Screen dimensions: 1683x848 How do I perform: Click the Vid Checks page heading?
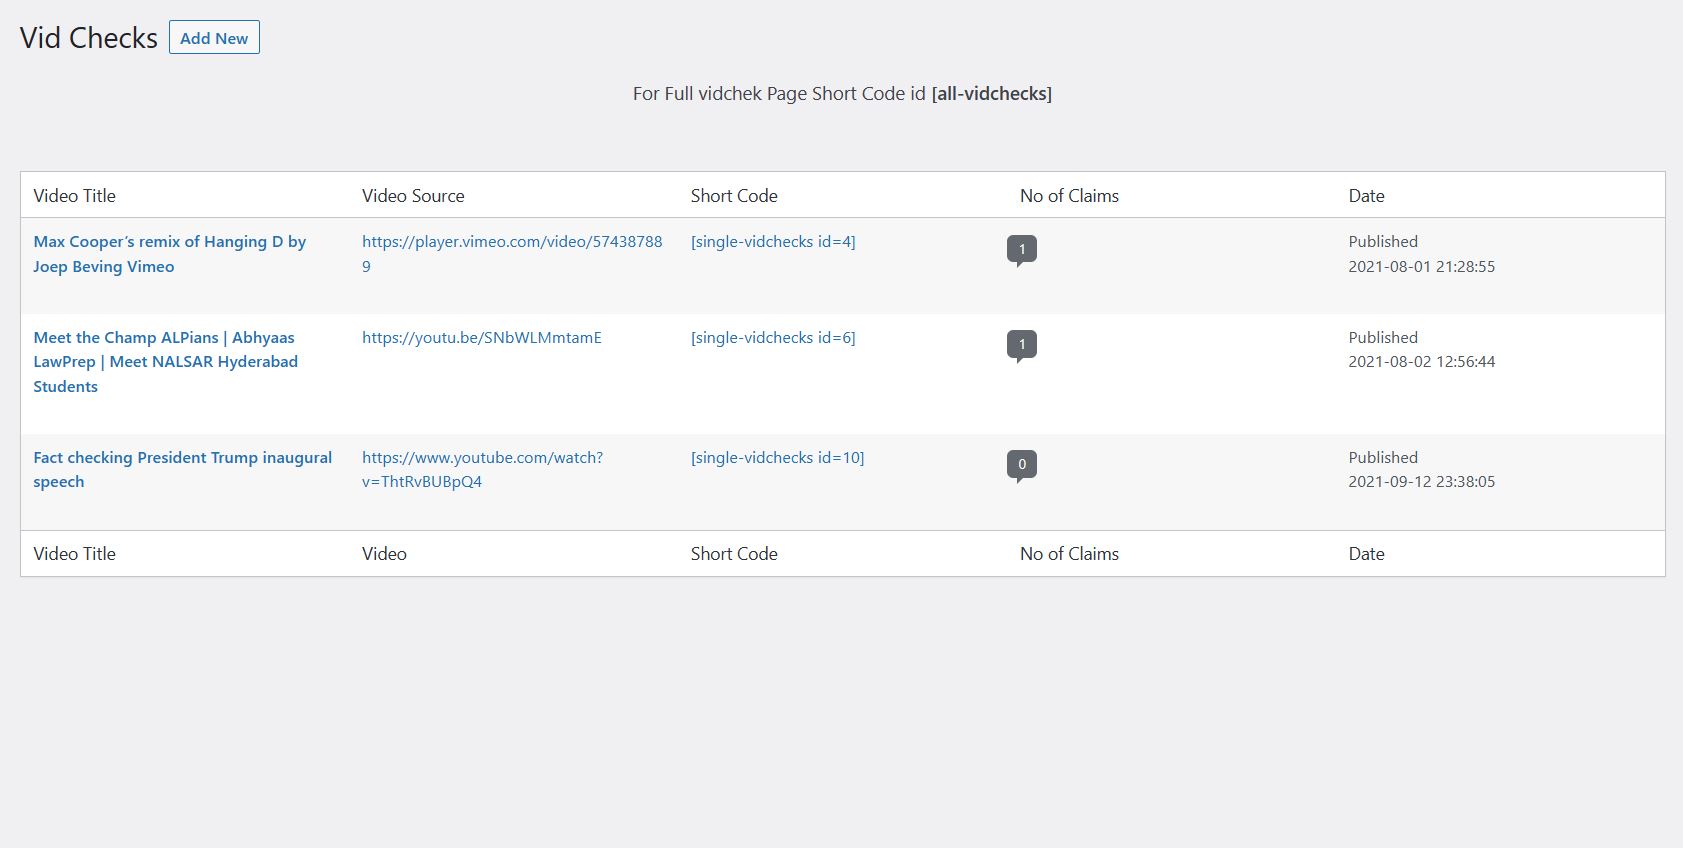(x=89, y=38)
